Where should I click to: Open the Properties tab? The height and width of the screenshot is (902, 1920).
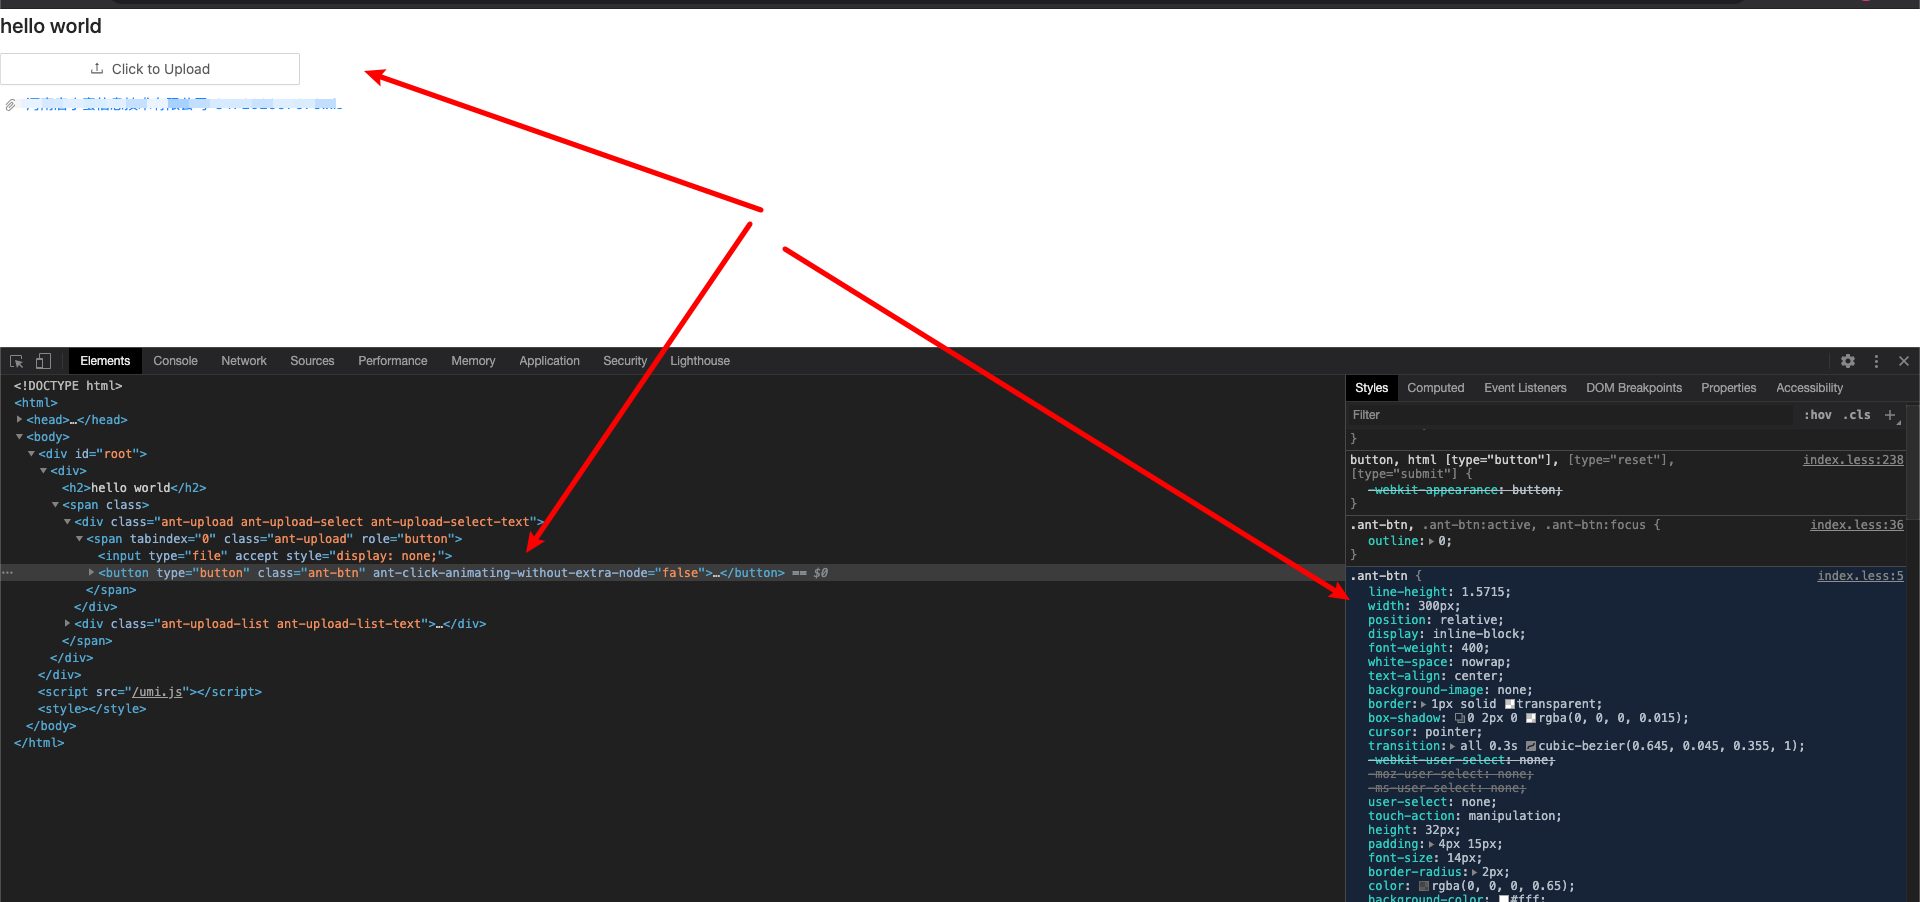1728,388
